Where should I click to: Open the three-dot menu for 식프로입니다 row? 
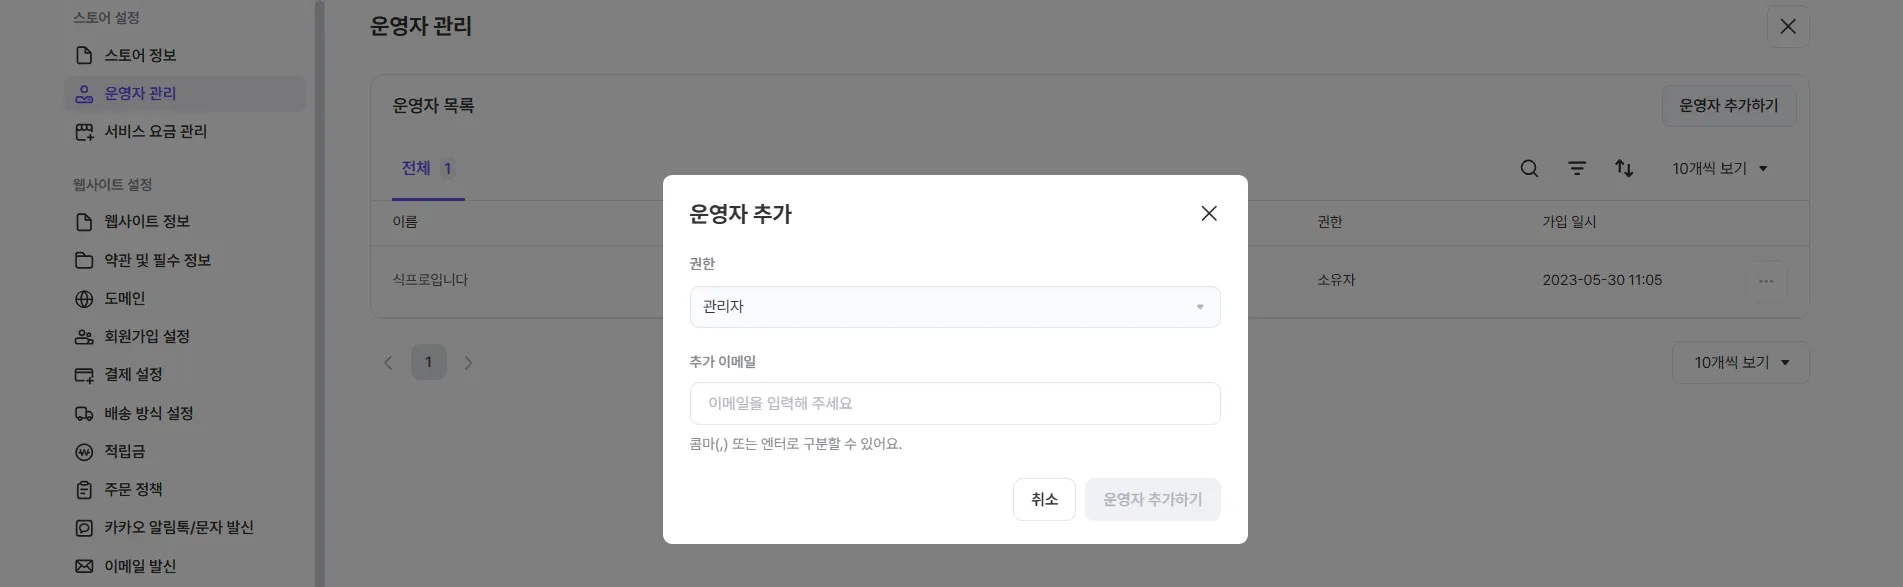pos(1766,281)
